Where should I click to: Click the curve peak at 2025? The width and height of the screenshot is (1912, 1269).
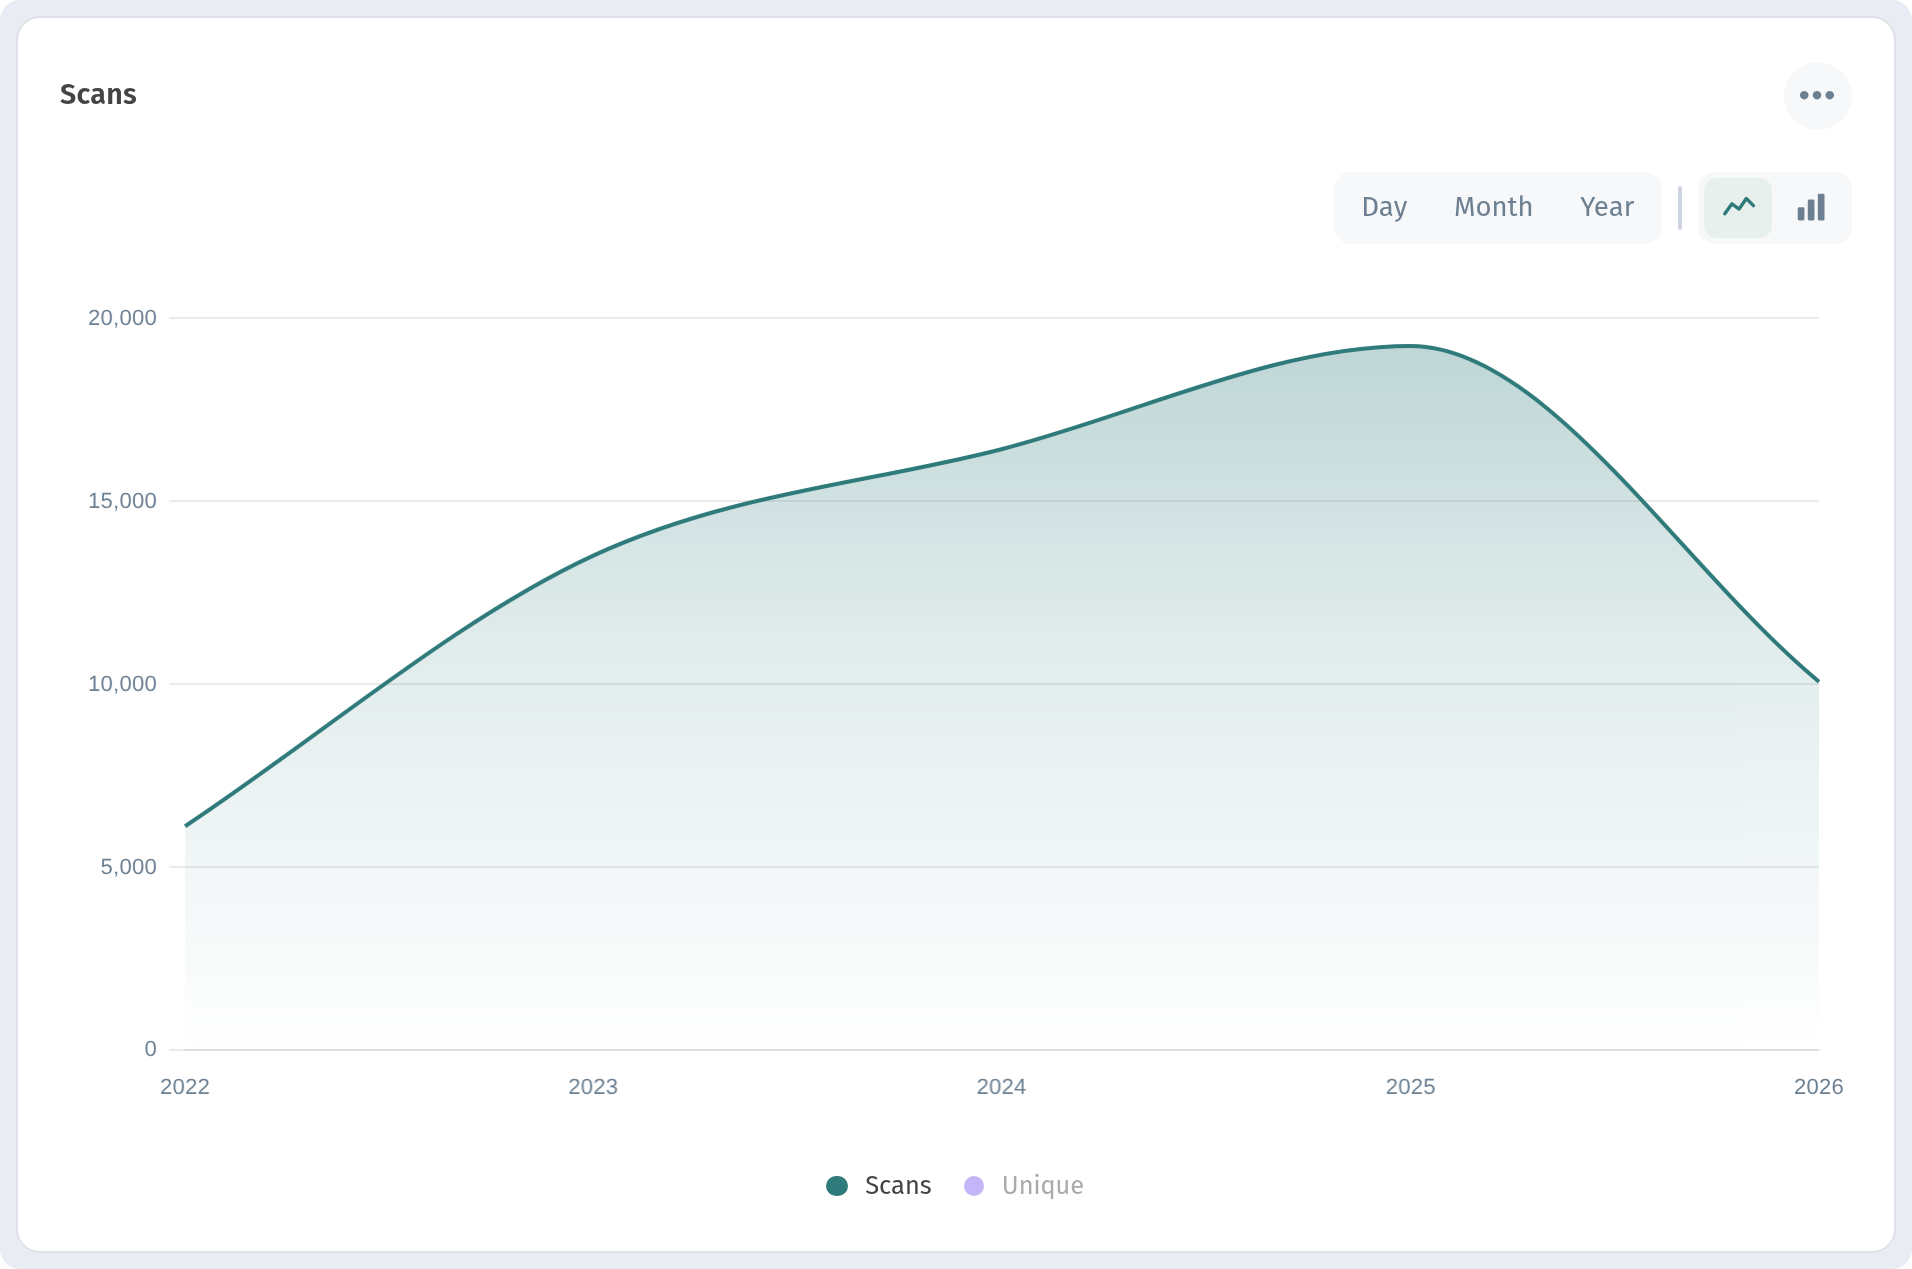click(x=1410, y=346)
